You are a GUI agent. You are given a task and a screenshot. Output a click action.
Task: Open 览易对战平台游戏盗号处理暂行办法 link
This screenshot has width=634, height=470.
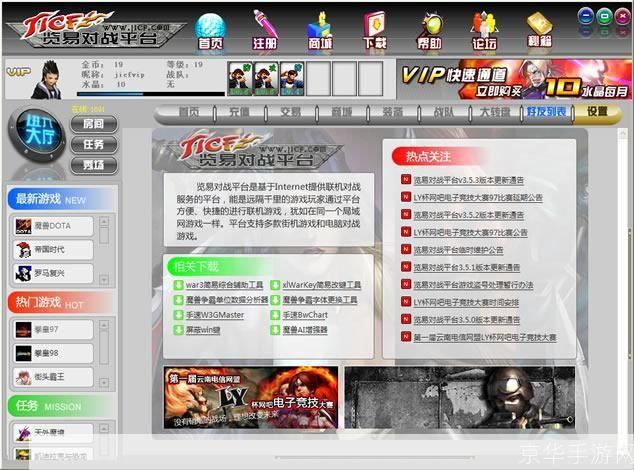point(473,285)
